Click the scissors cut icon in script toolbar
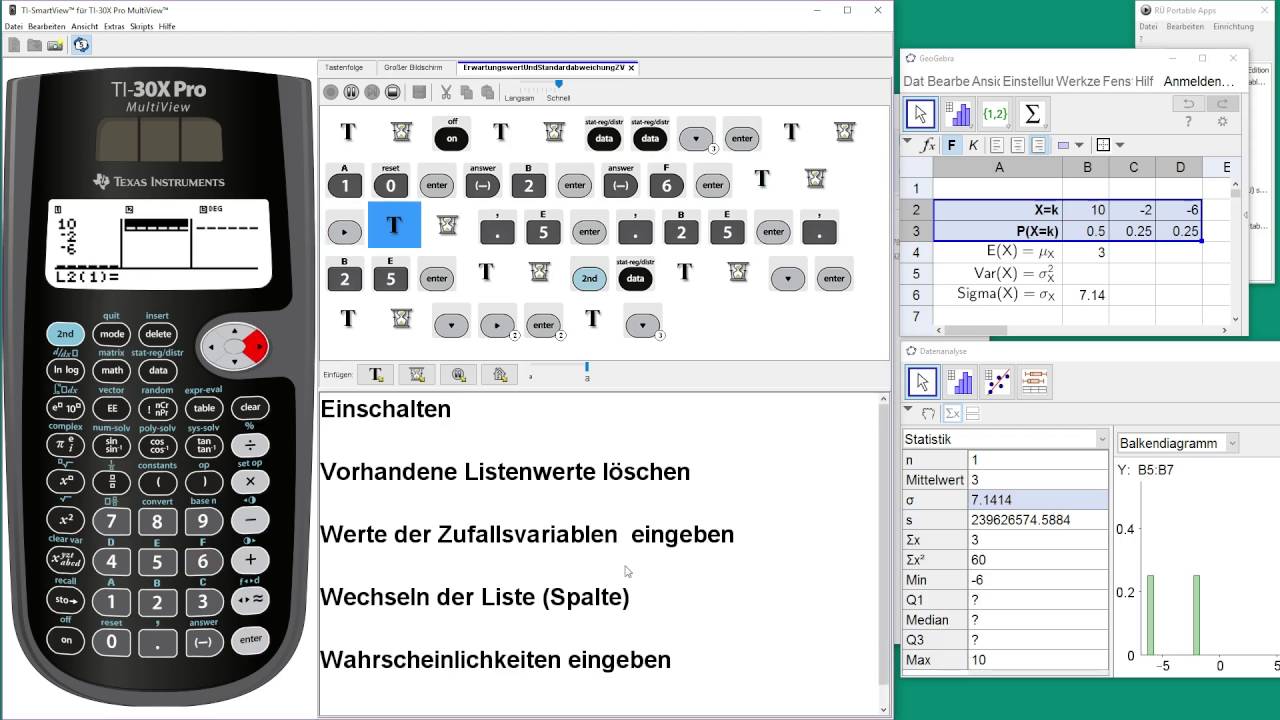 click(446, 92)
